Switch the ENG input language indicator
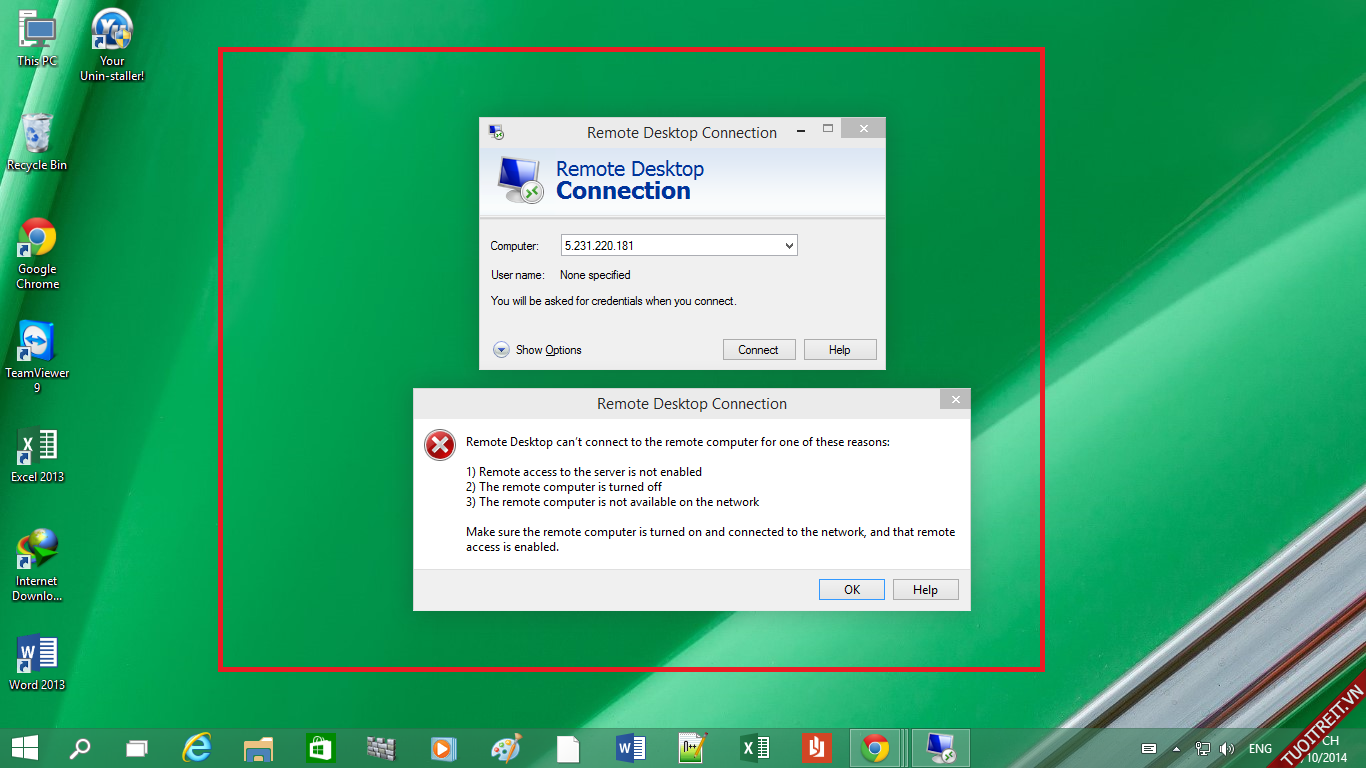 [x=1260, y=749]
